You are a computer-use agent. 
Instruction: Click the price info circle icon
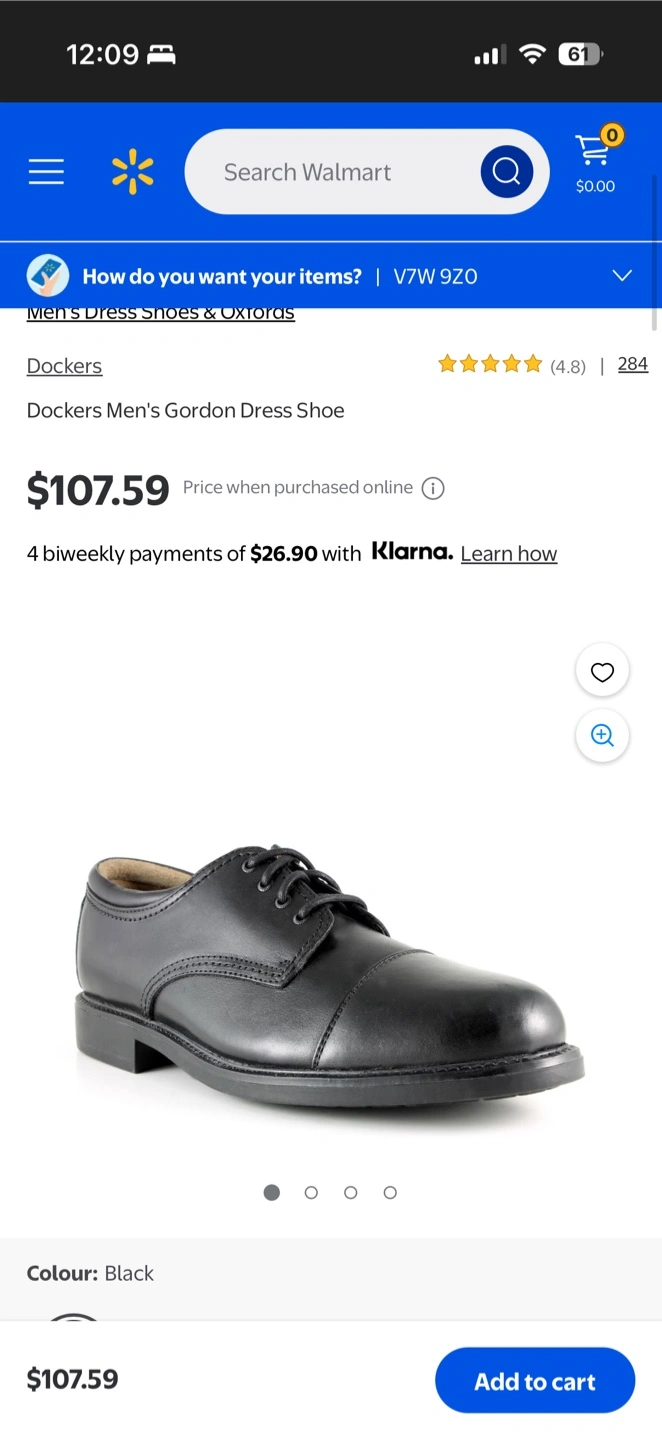433,488
